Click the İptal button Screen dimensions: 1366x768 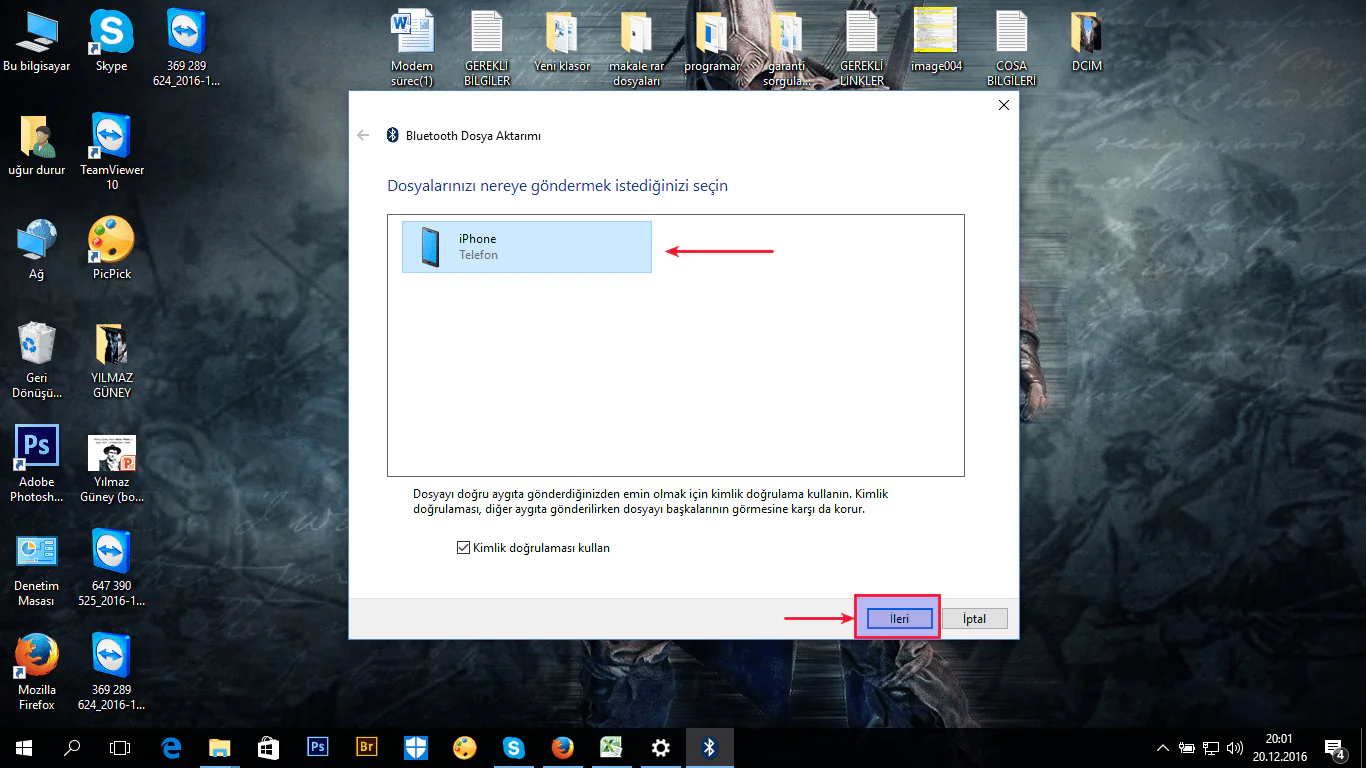click(x=974, y=619)
